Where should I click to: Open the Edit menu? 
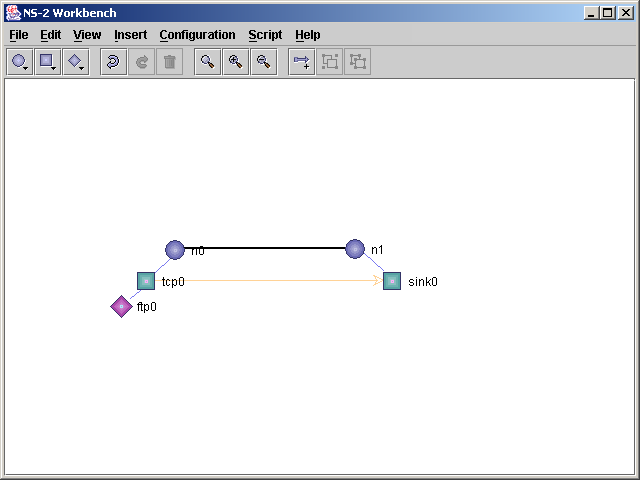(x=51, y=35)
